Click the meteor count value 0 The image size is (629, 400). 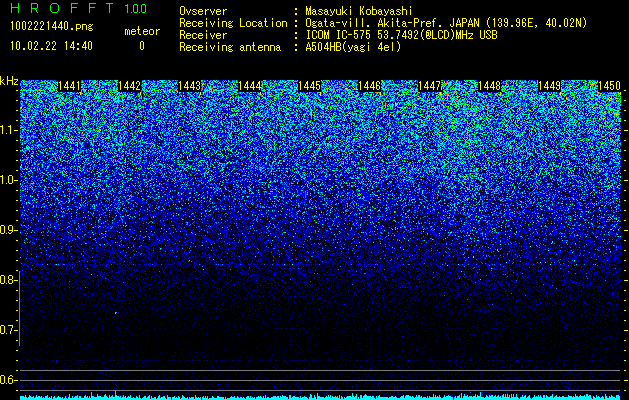[x=142, y=46]
